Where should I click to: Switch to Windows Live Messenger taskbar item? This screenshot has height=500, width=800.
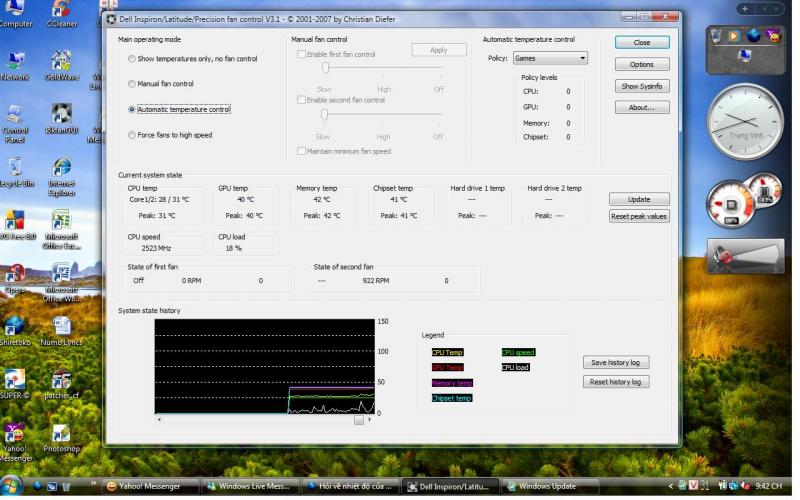(249, 487)
